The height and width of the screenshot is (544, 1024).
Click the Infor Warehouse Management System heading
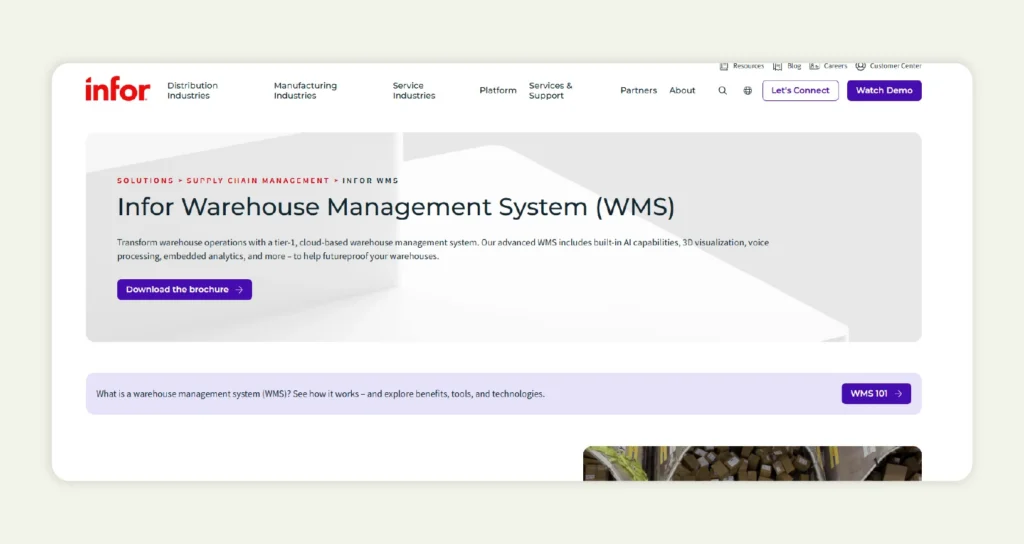click(396, 207)
